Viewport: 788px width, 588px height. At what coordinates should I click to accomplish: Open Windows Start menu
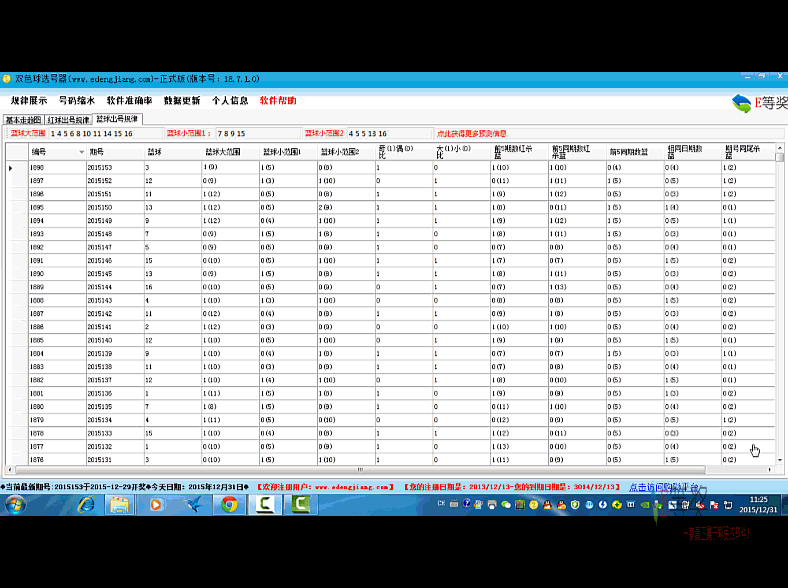[x=14, y=504]
